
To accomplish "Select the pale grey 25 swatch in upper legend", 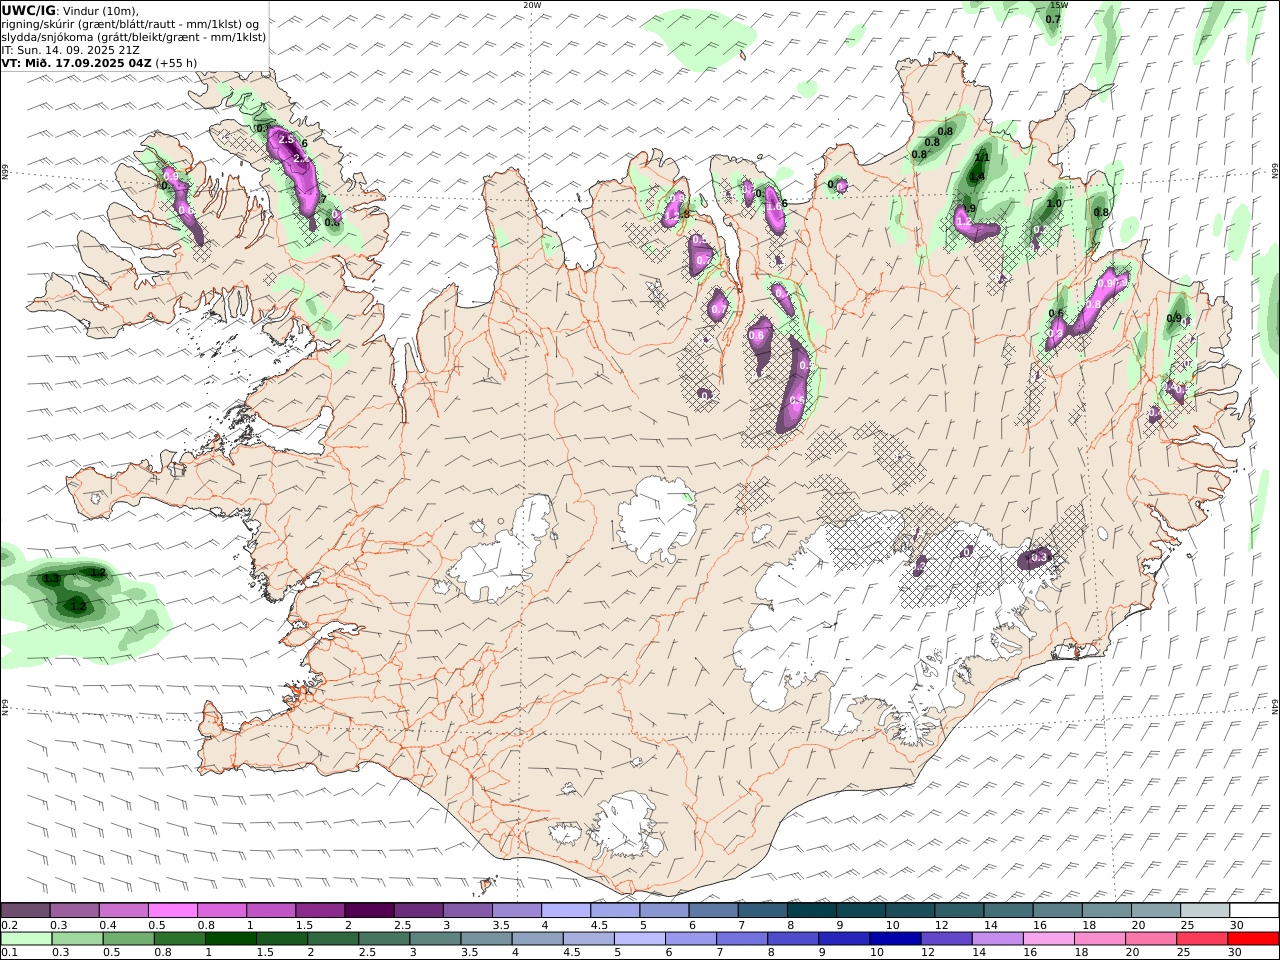I will click(x=1205, y=910).
